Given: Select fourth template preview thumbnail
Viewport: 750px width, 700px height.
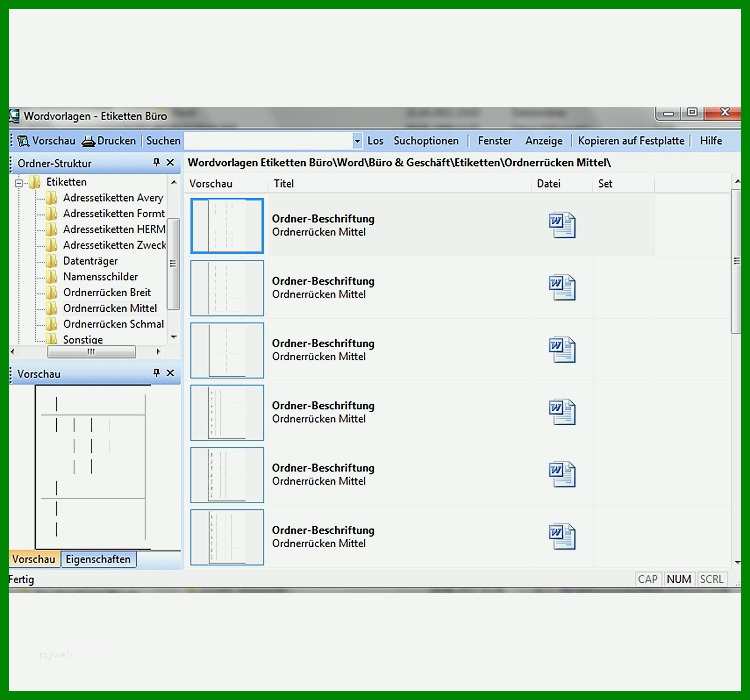Looking at the screenshot, I should 227,412.
